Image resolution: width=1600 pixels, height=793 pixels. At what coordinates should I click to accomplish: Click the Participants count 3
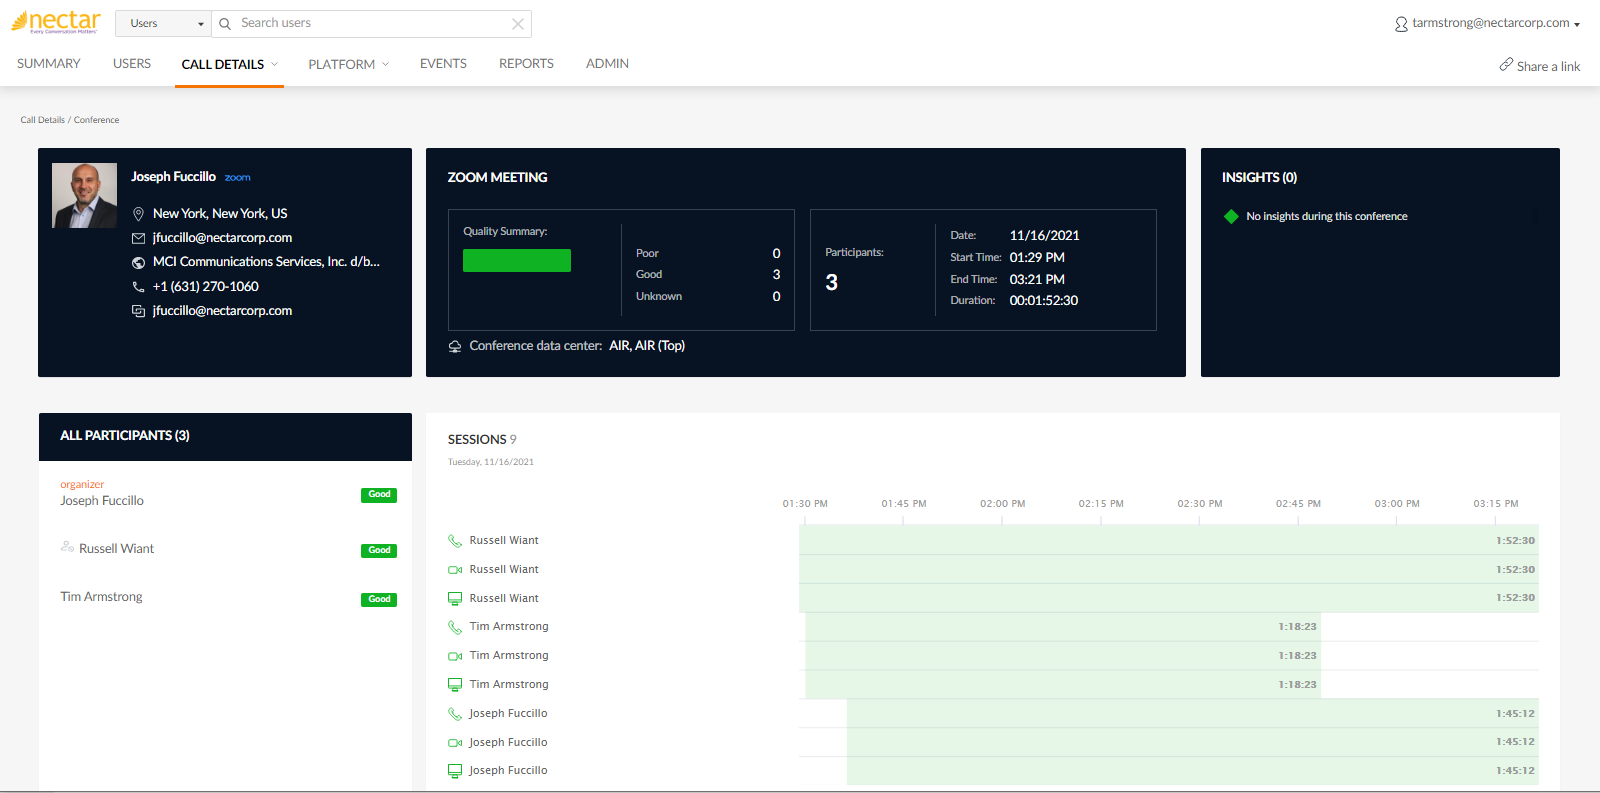(831, 283)
